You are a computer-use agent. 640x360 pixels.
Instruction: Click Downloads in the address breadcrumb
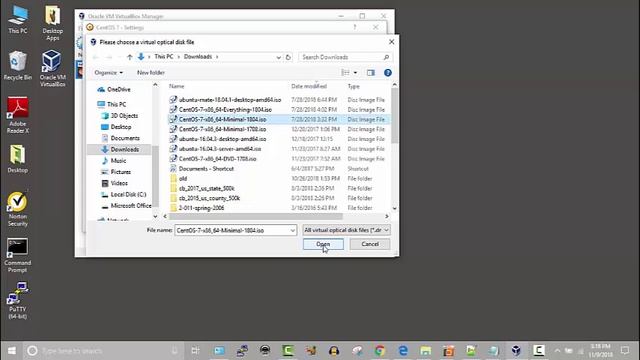[x=198, y=57]
